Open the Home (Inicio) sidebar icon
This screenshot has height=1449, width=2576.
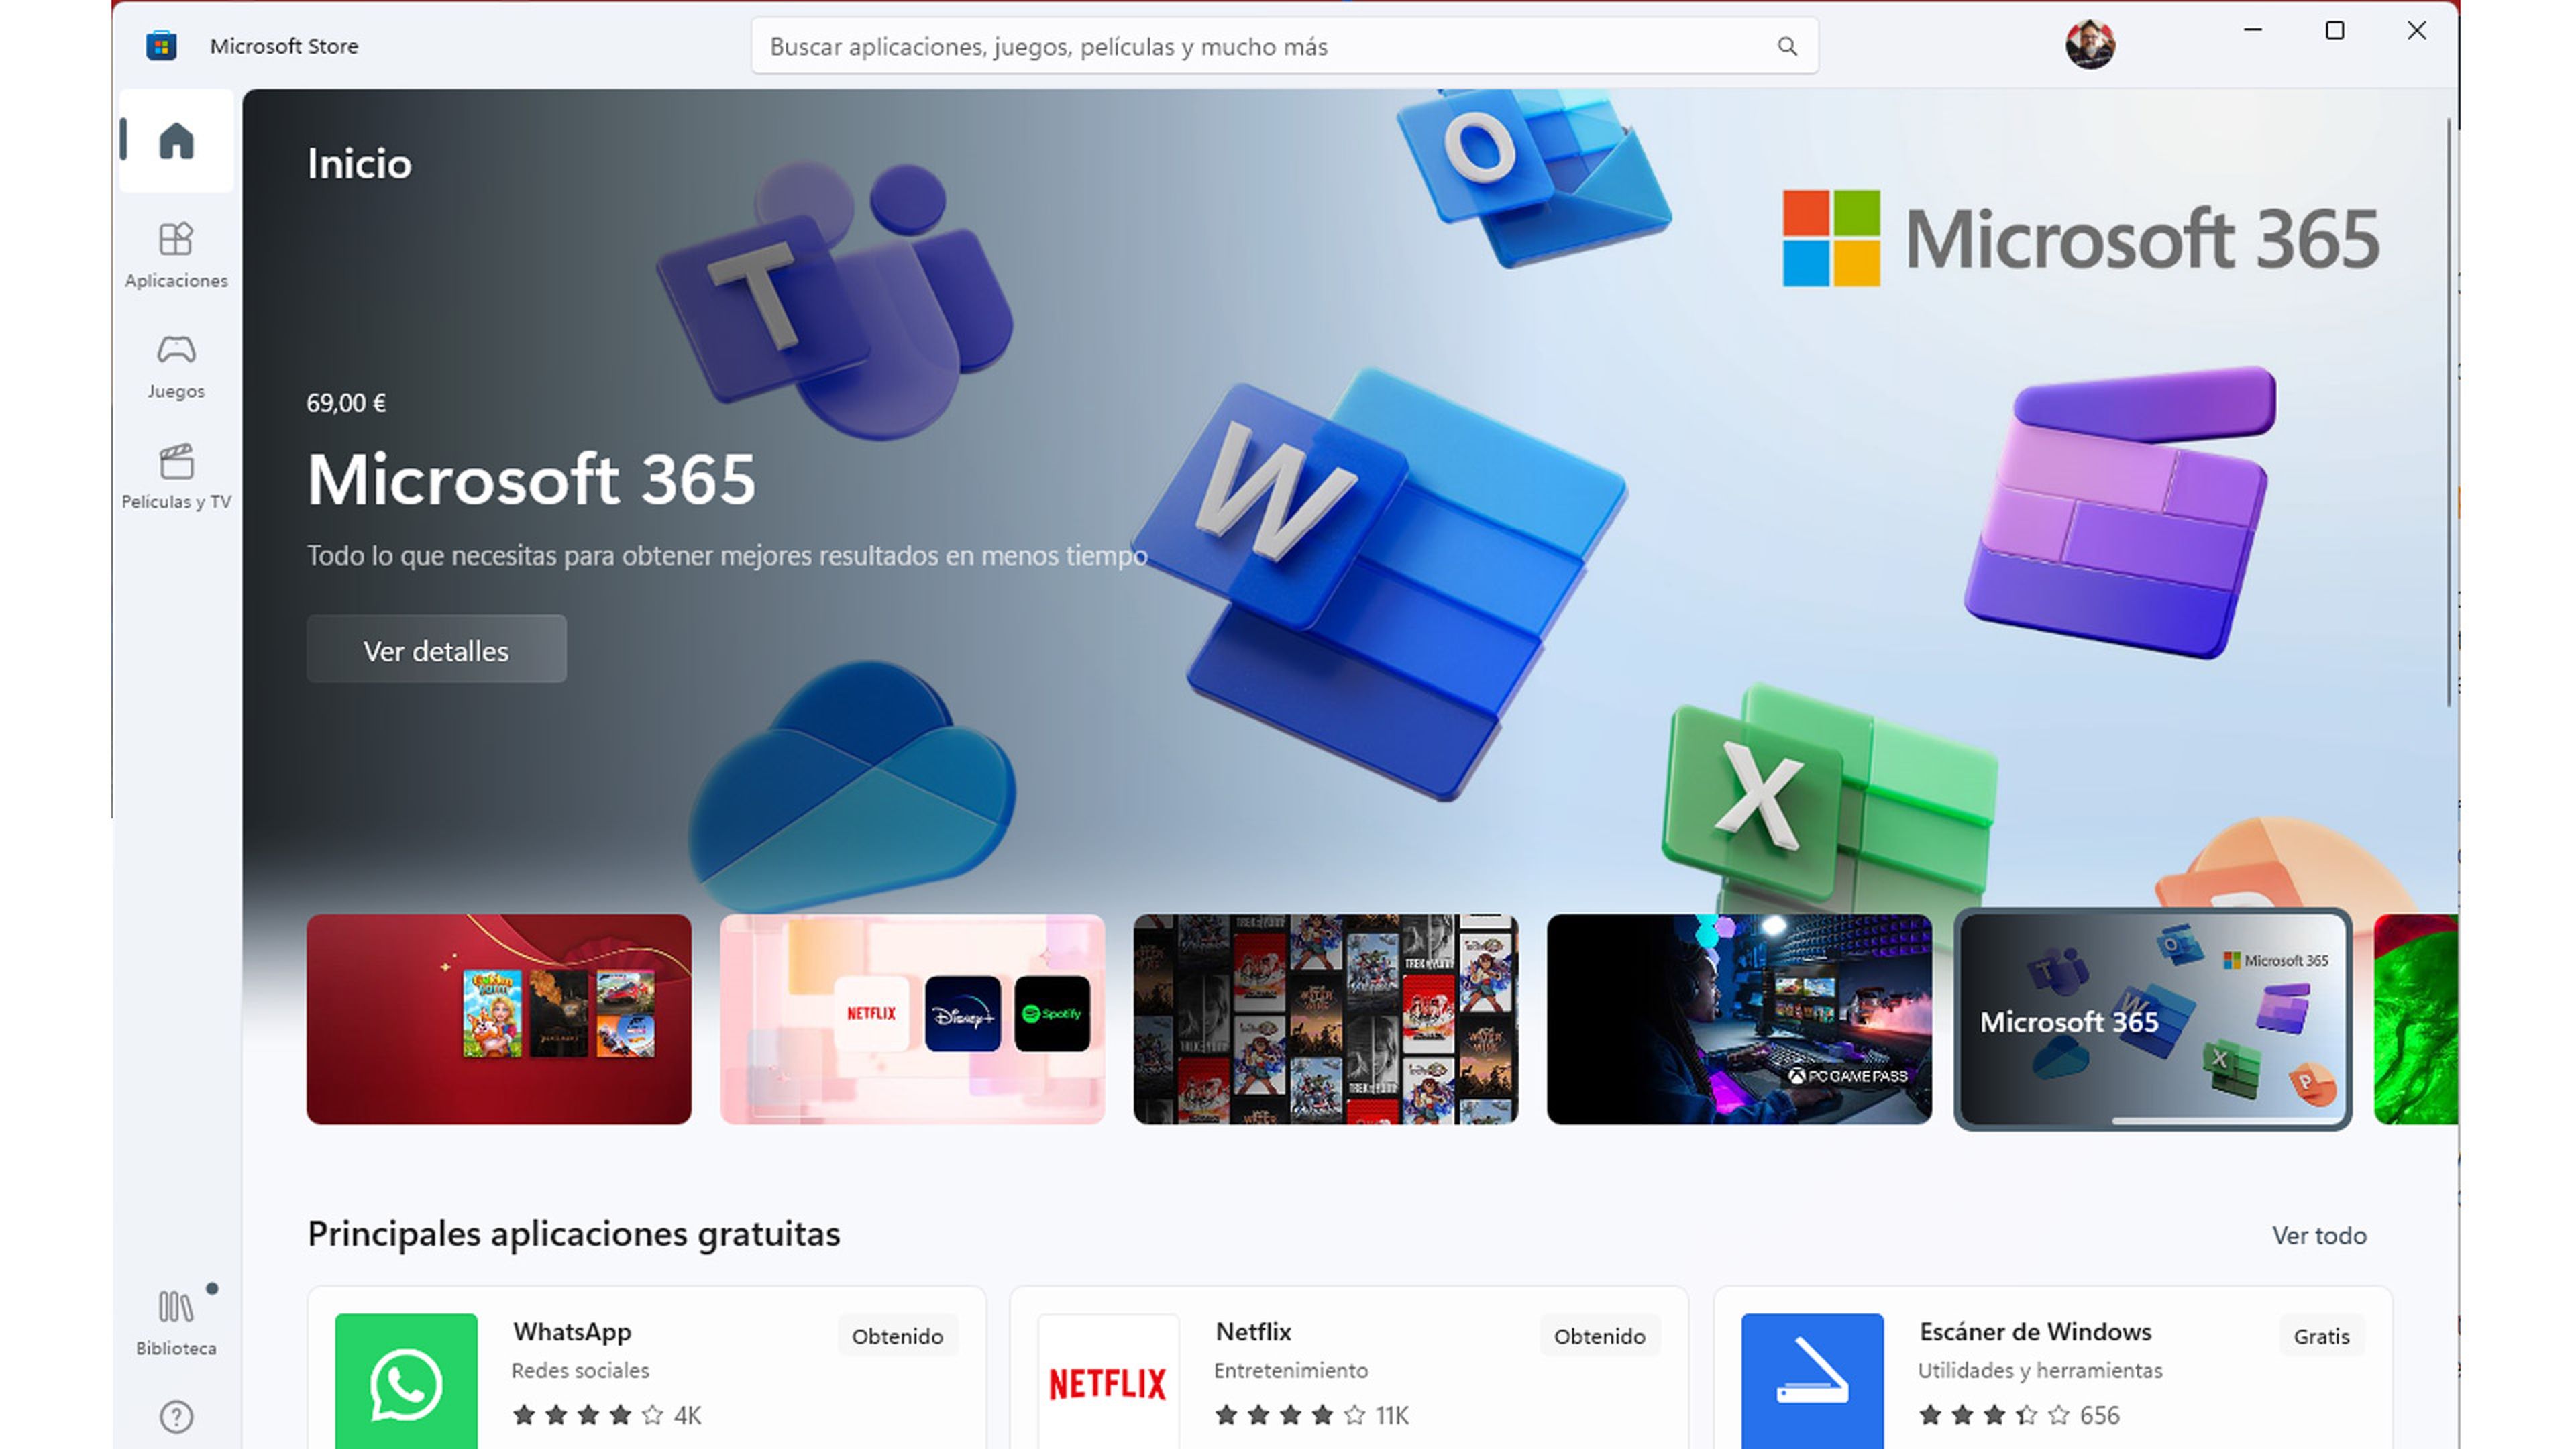(x=176, y=141)
